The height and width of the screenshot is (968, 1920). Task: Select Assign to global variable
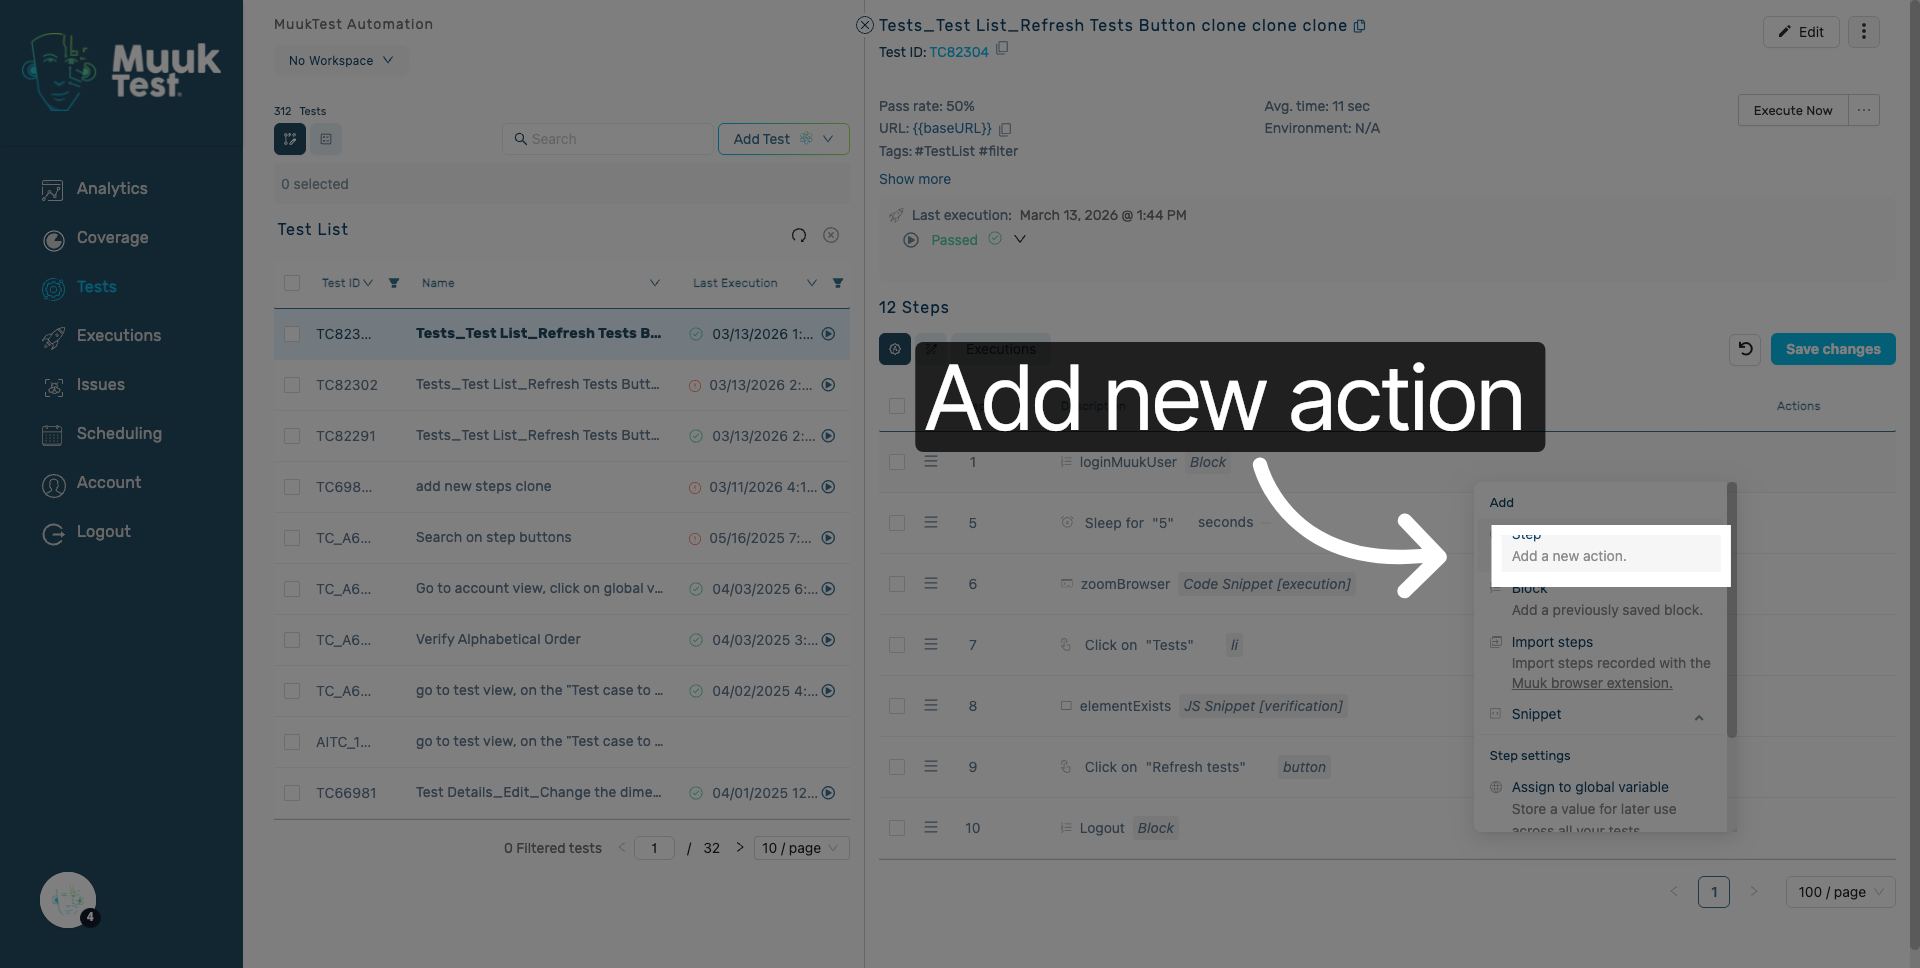pyautogui.click(x=1590, y=787)
